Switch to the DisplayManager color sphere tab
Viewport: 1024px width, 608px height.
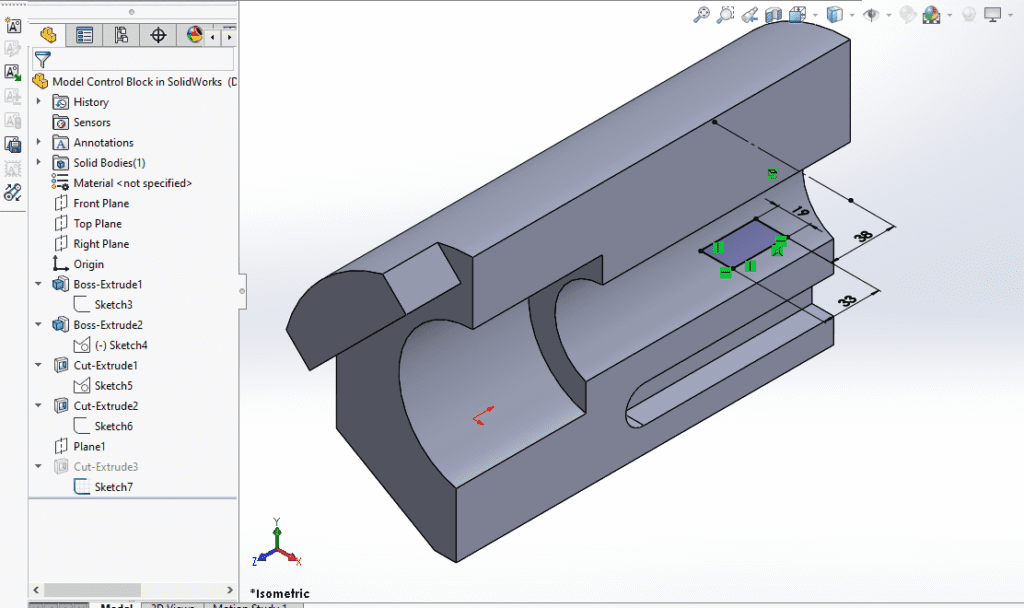tap(194, 35)
